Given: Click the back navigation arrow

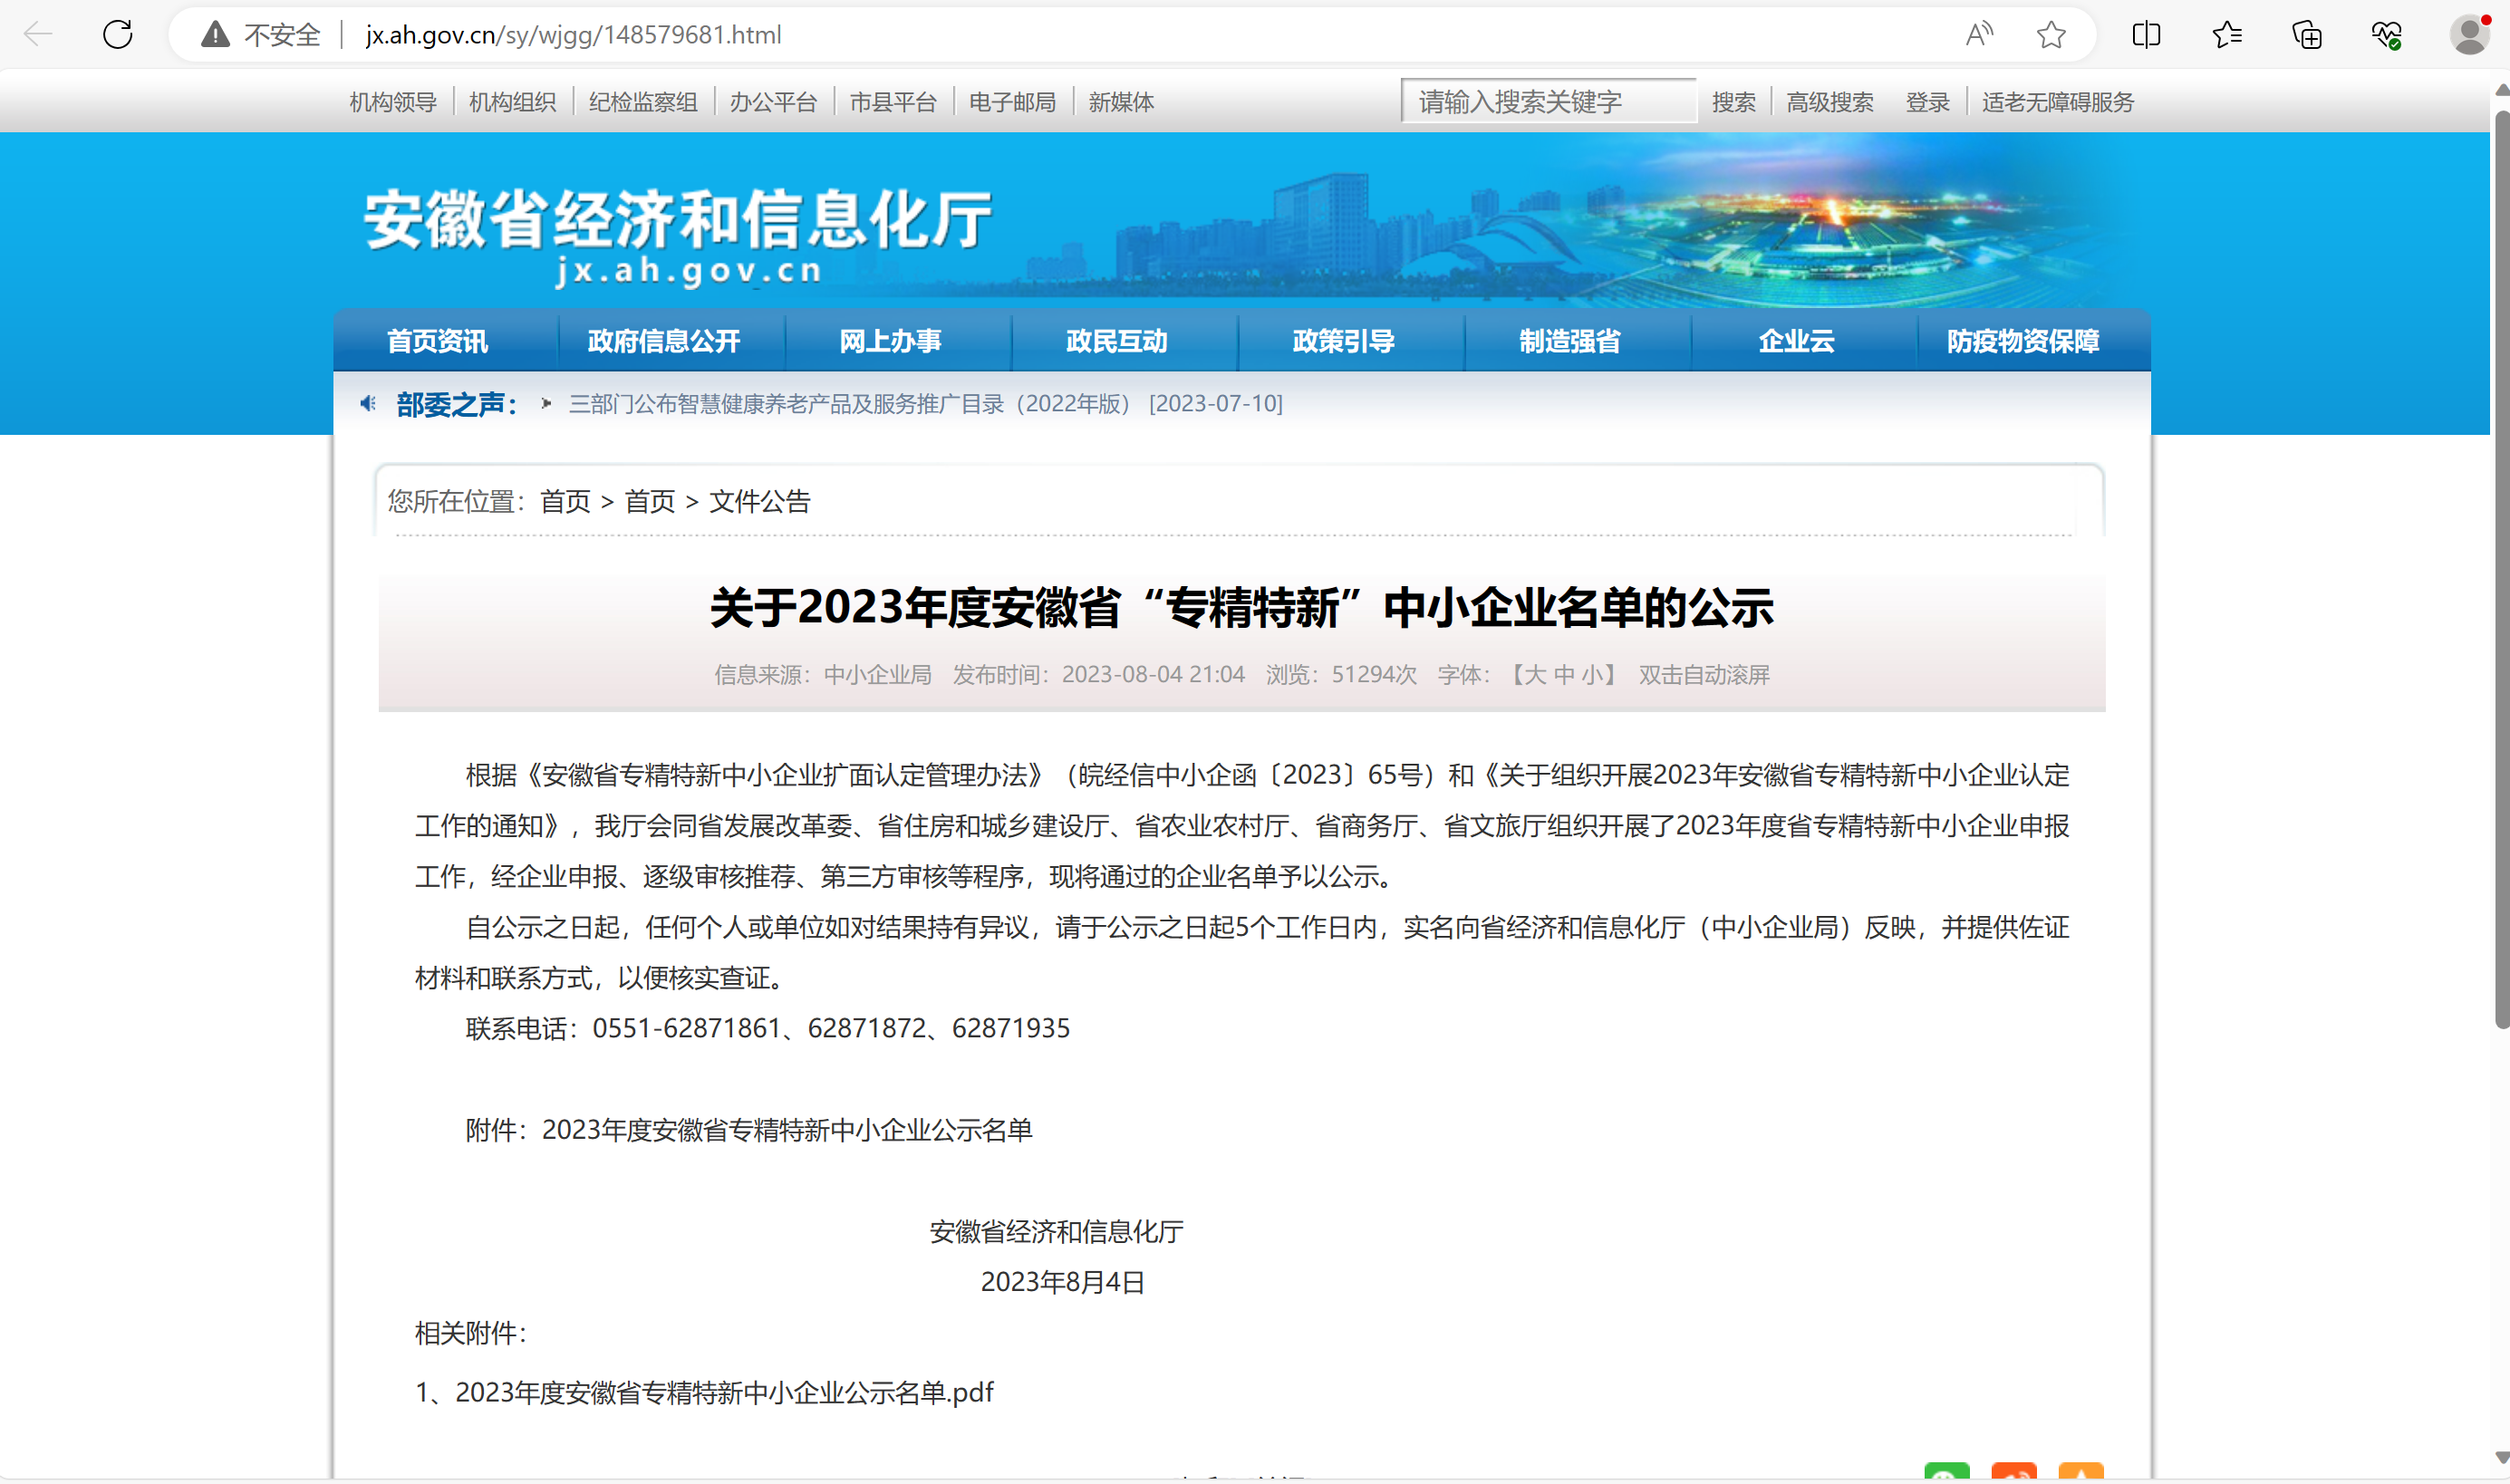Looking at the screenshot, I should click(37, 34).
